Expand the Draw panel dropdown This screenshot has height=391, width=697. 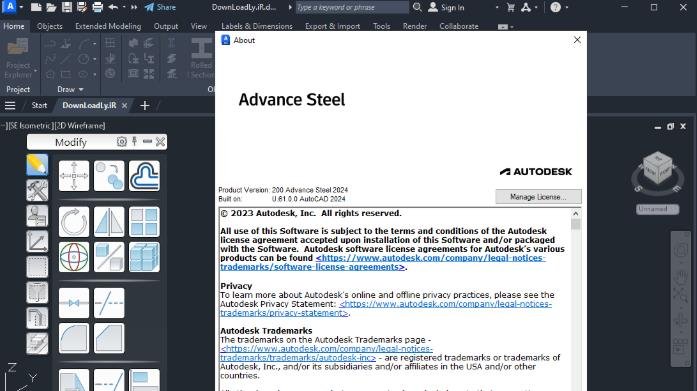(70, 89)
